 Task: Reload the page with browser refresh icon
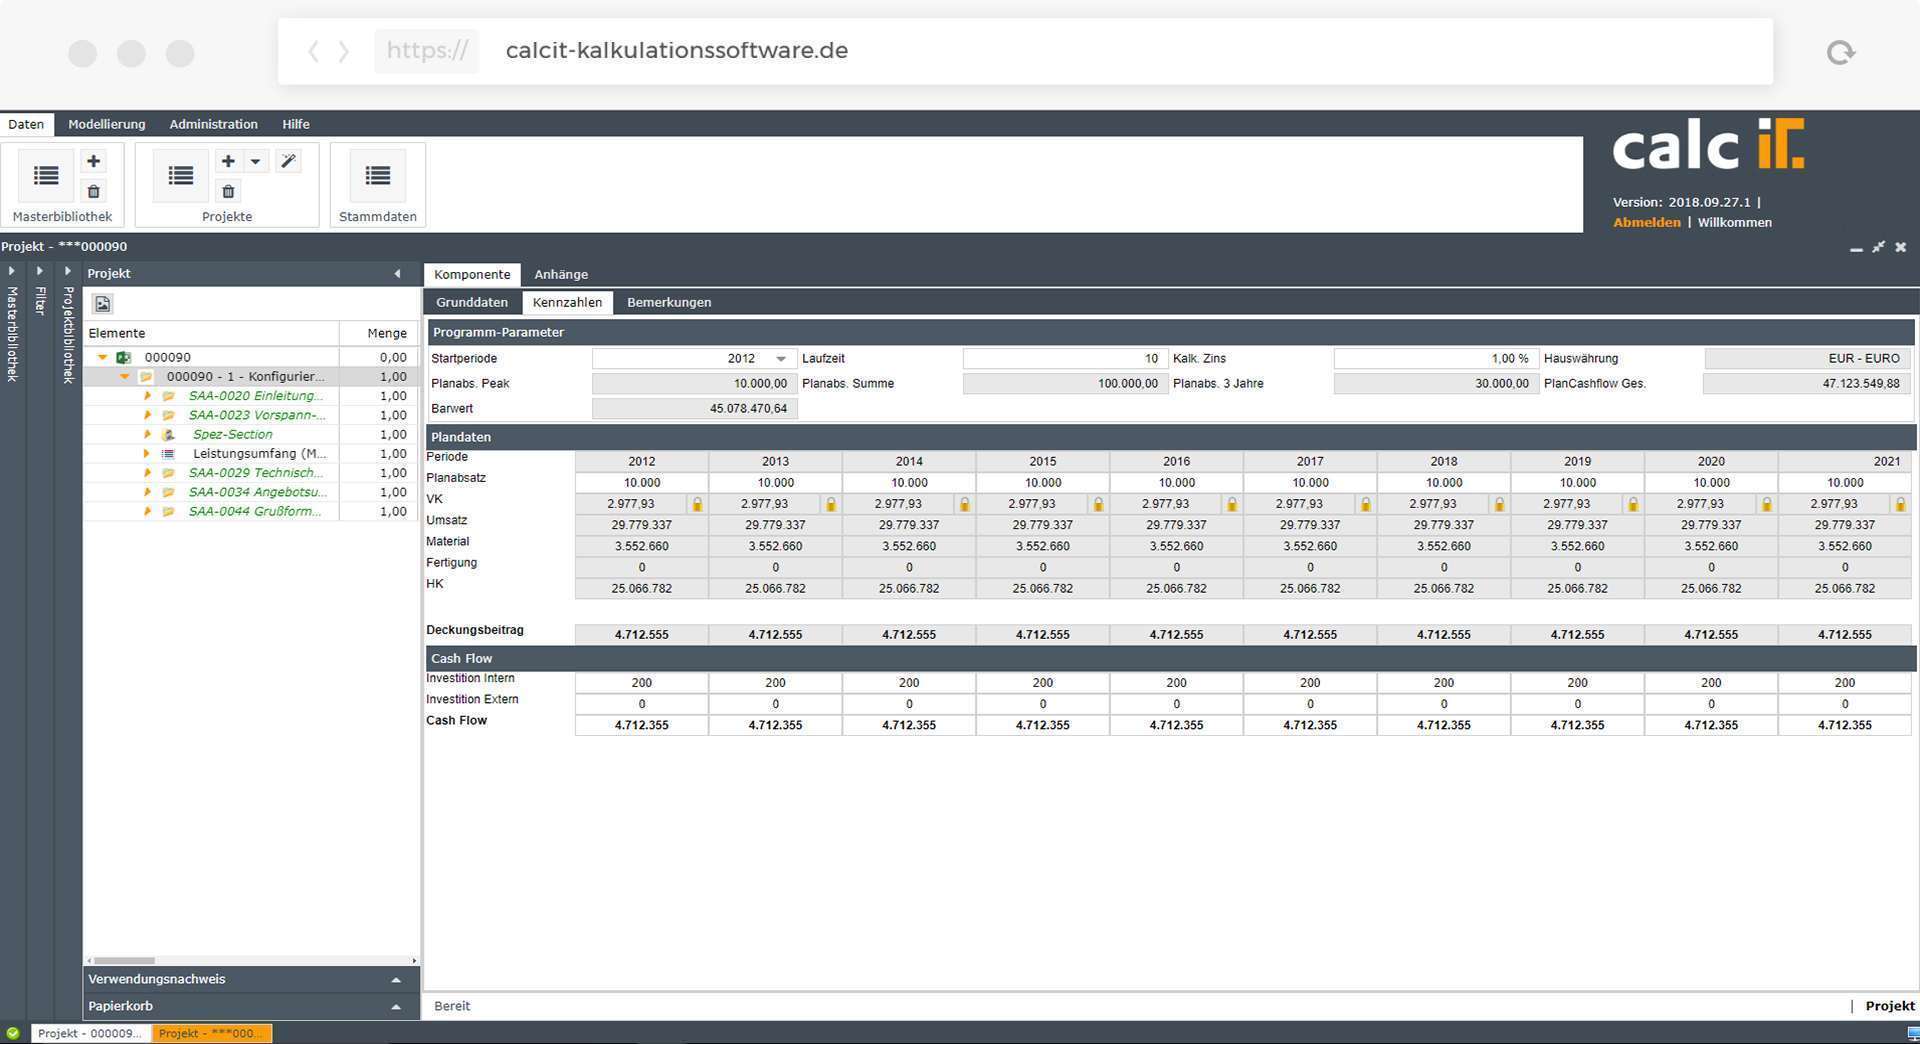click(1840, 52)
